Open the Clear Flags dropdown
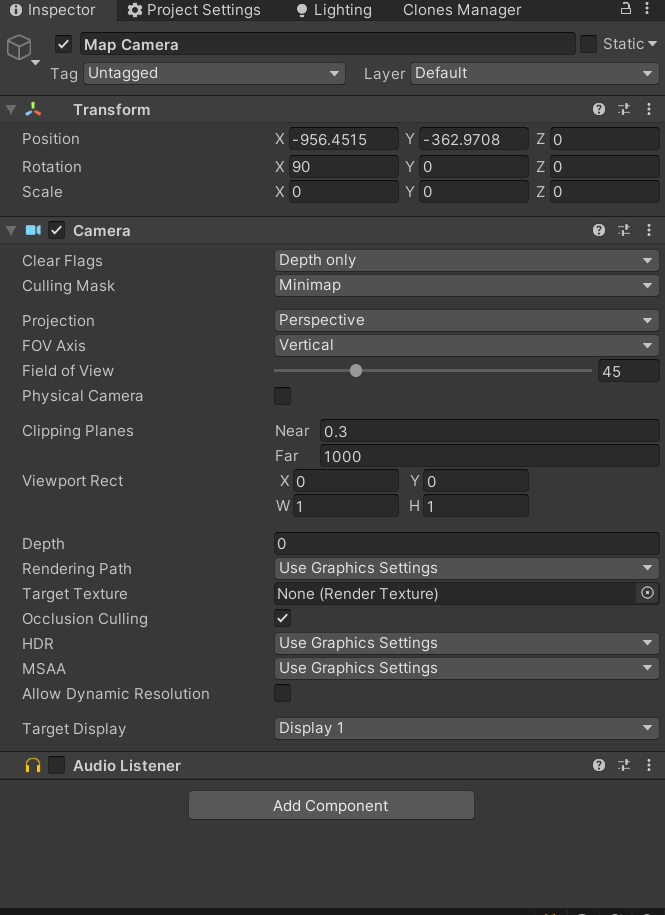Screen dimensions: 665x915 467,260
